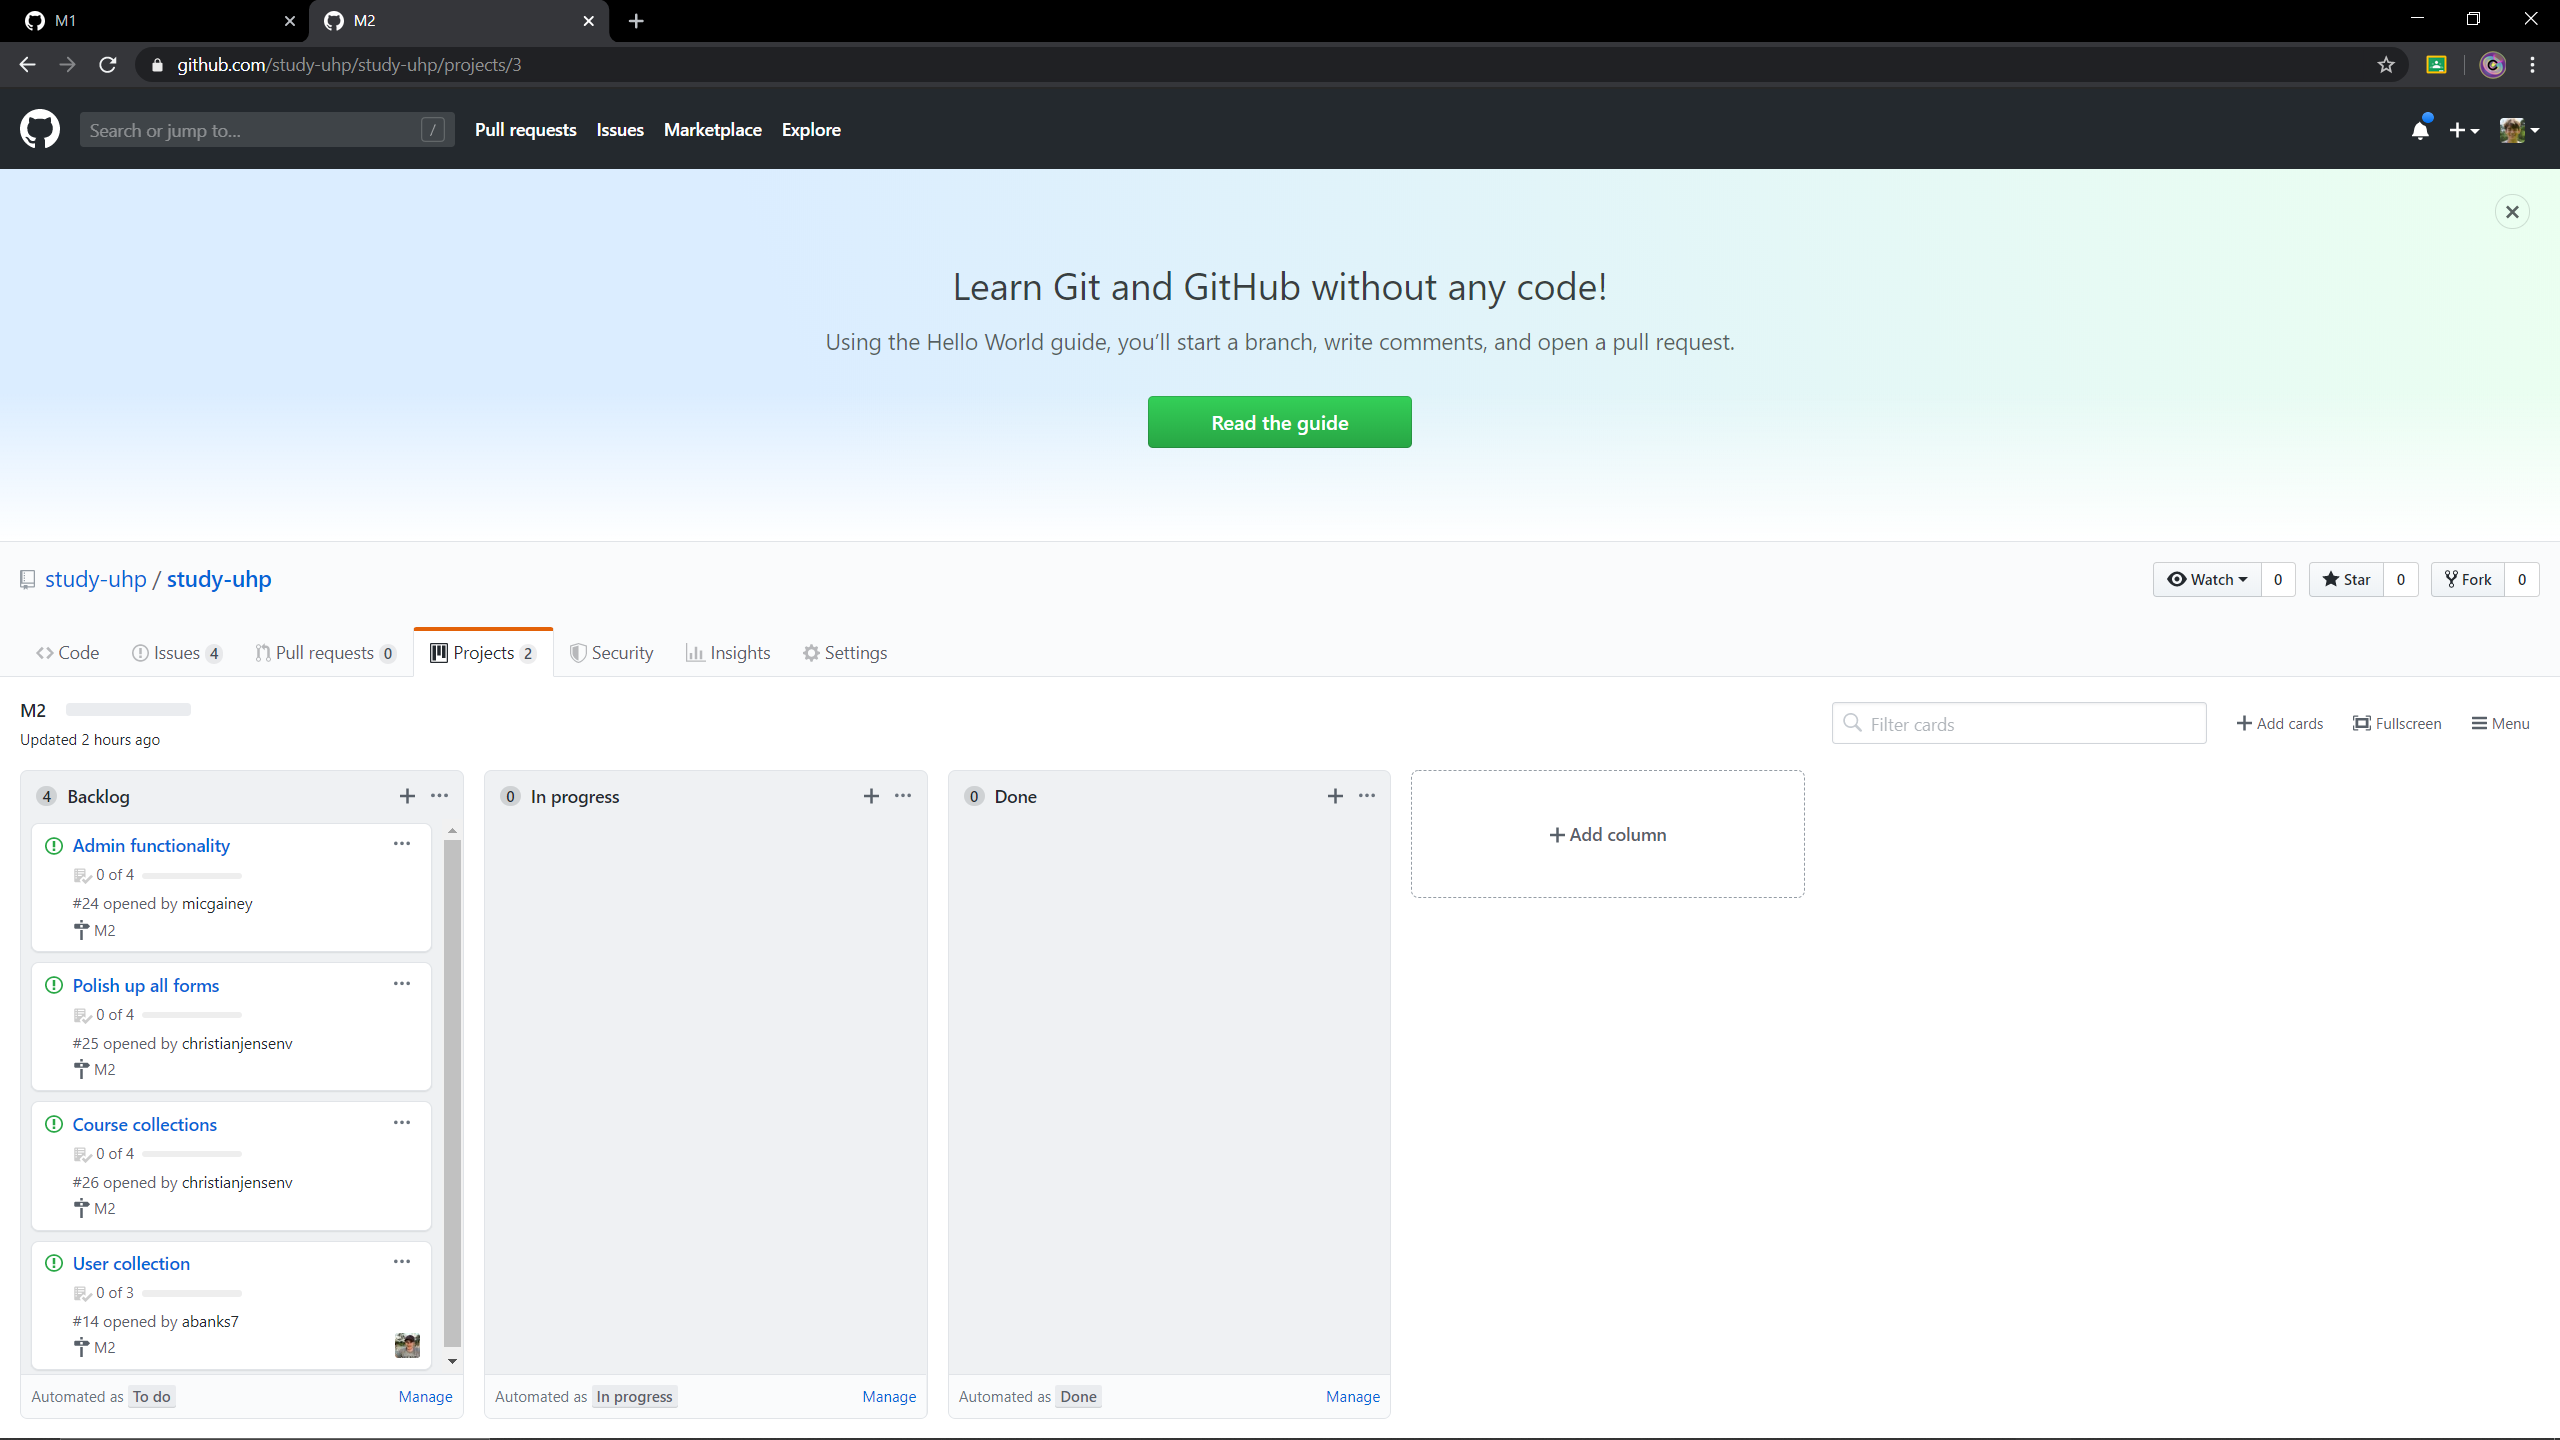Open the Watch dropdown
2560x1440 pixels.
[2207, 579]
